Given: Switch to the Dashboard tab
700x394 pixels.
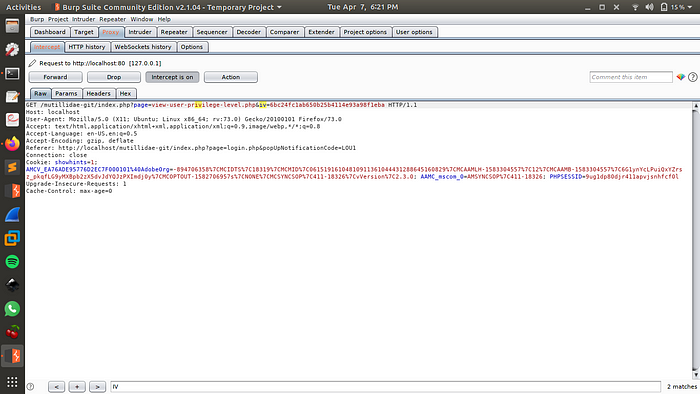Looking at the screenshot, I should coord(50,32).
